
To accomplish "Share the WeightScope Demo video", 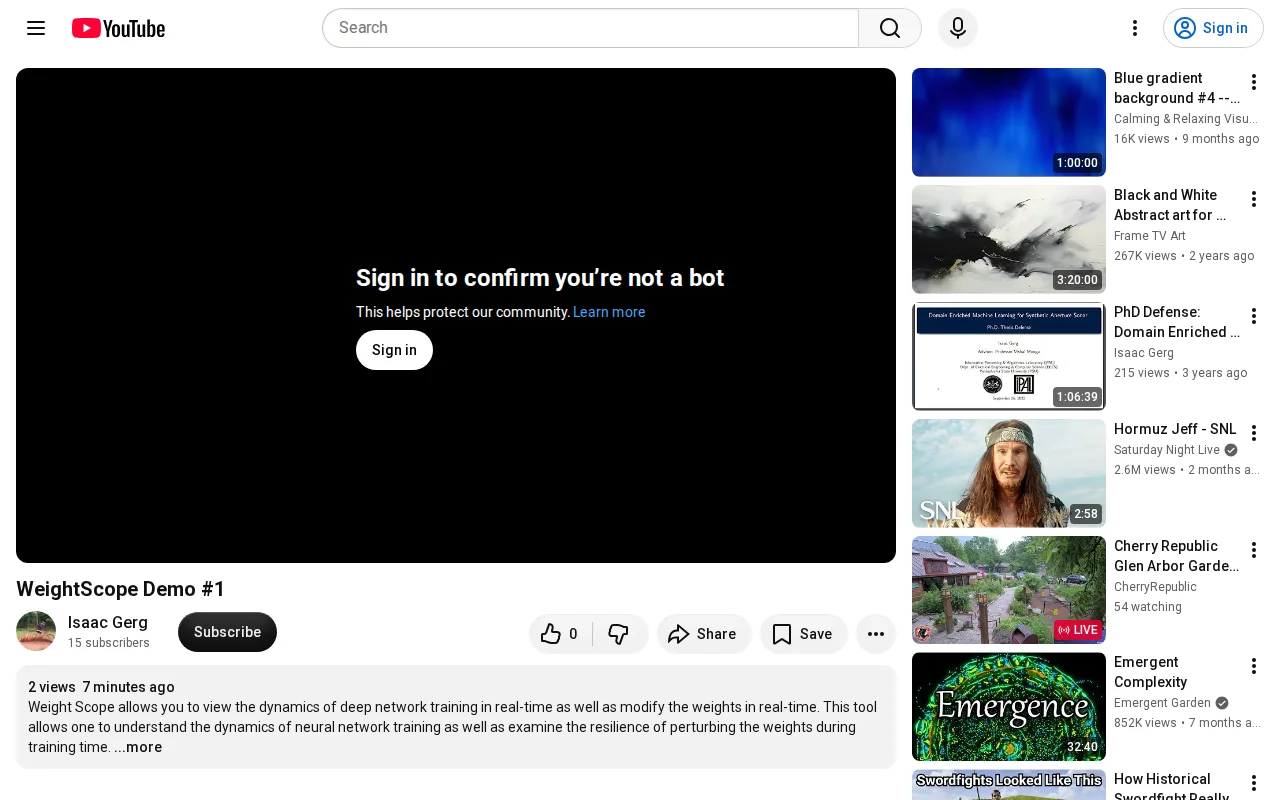I will pyautogui.click(x=704, y=634).
